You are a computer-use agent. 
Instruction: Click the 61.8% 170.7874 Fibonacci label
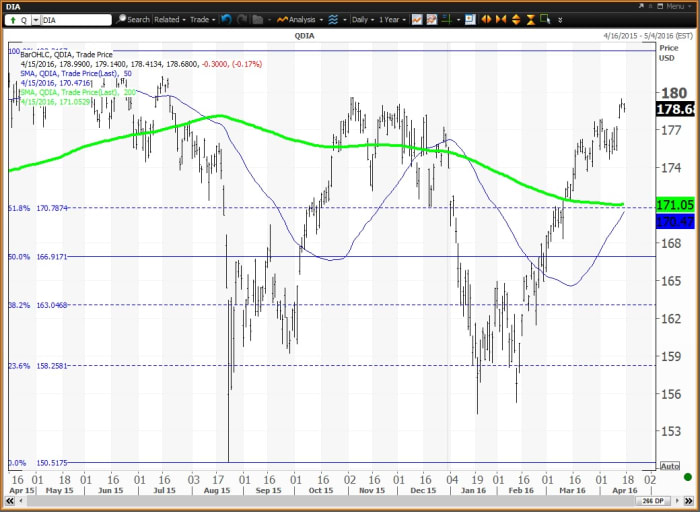[38, 208]
